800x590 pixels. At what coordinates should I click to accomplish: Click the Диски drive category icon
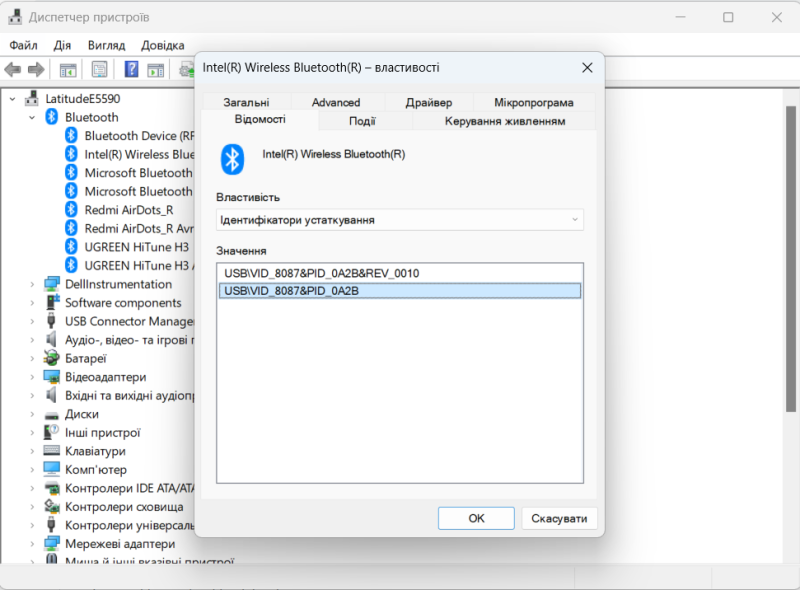coord(52,414)
